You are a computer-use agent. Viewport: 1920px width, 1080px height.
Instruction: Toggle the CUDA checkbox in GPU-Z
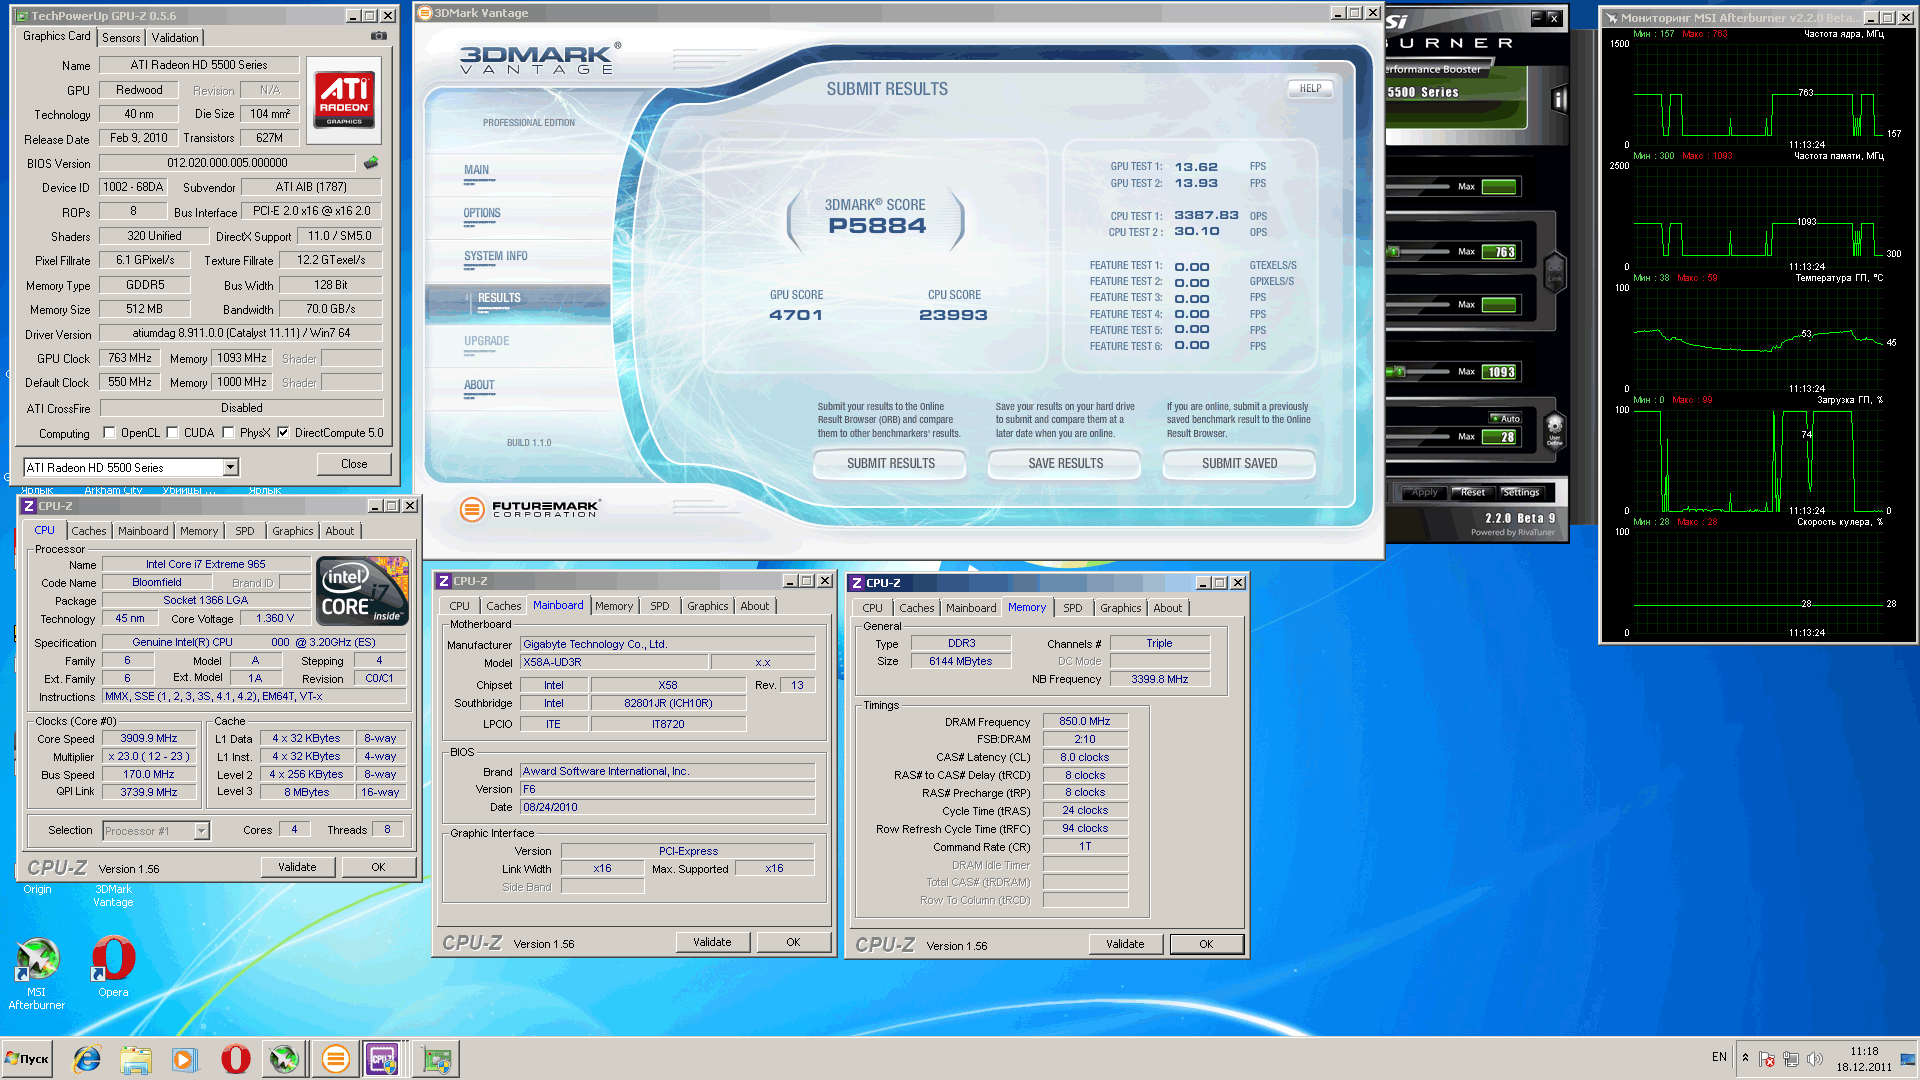[x=173, y=433]
